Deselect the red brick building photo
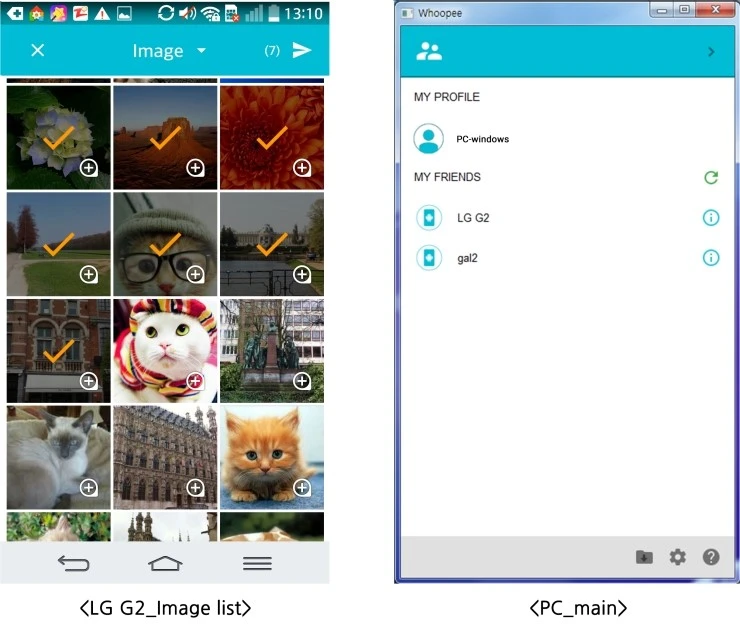This screenshot has height=638, width=740. pyautogui.click(x=59, y=351)
